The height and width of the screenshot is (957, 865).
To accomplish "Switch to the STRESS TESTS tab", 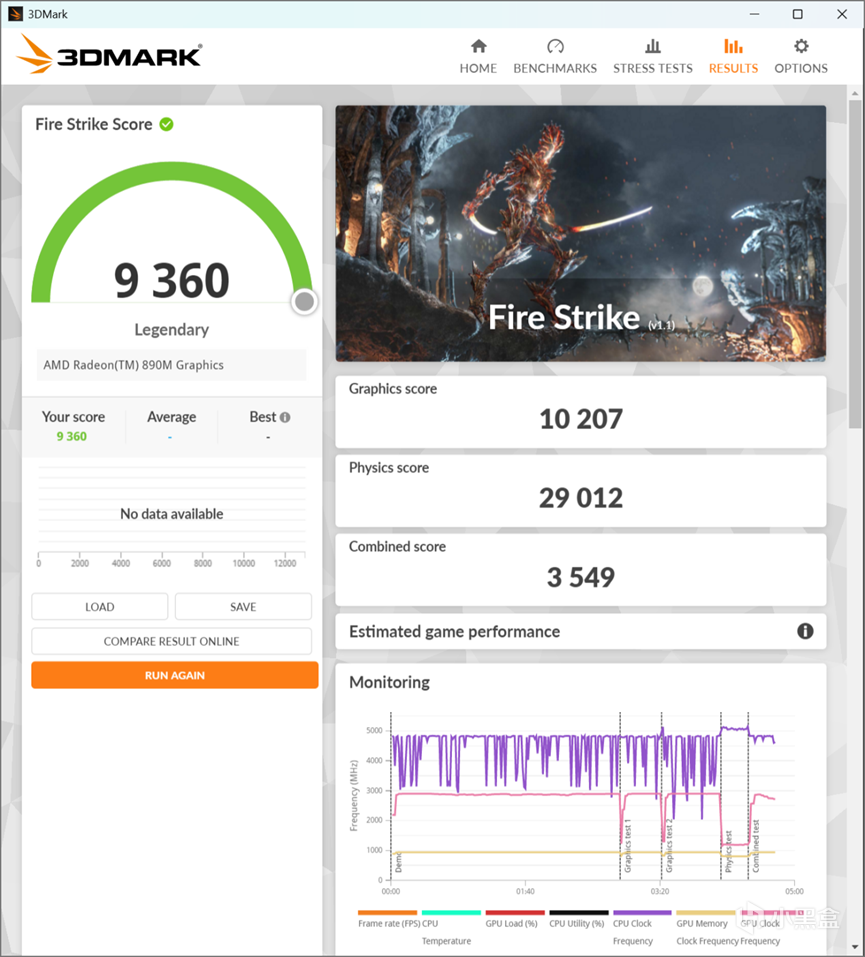I will click(x=653, y=56).
